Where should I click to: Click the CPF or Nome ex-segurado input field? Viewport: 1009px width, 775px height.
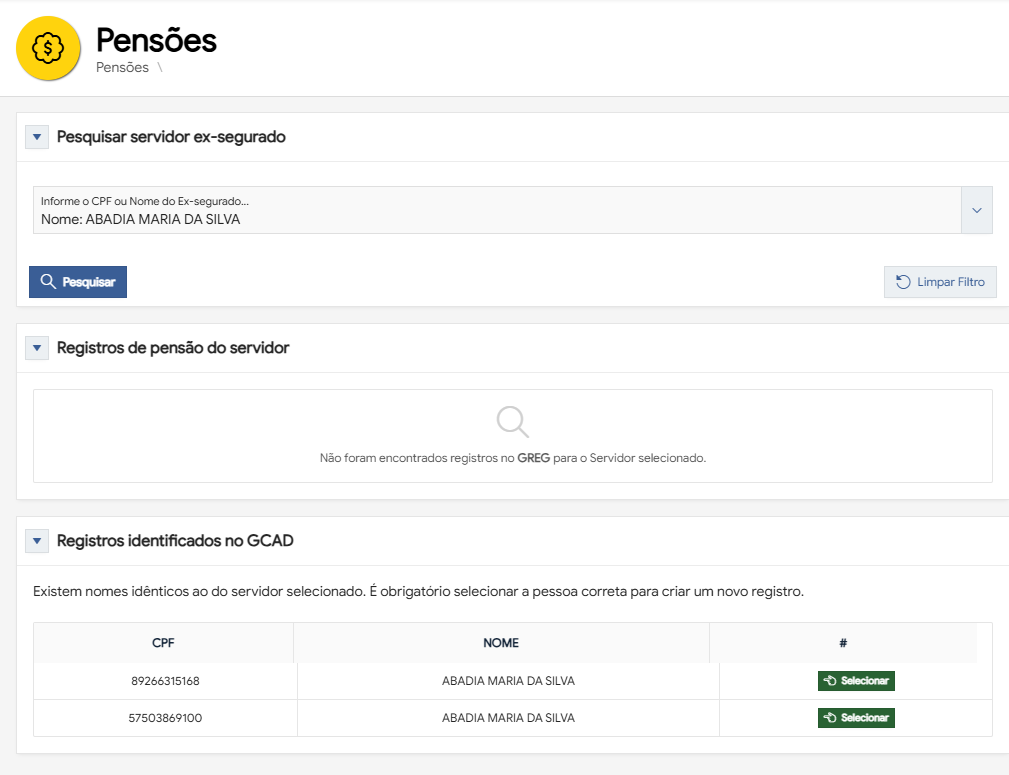(x=497, y=210)
